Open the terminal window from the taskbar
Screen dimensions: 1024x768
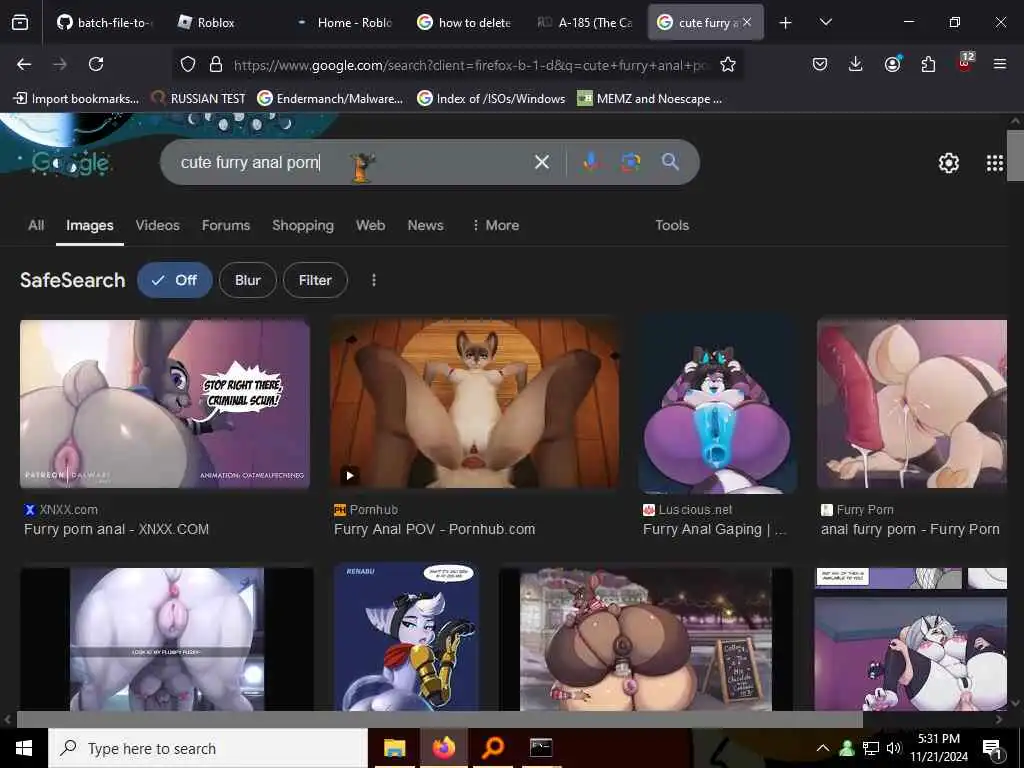pyautogui.click(x=541, y=748)
